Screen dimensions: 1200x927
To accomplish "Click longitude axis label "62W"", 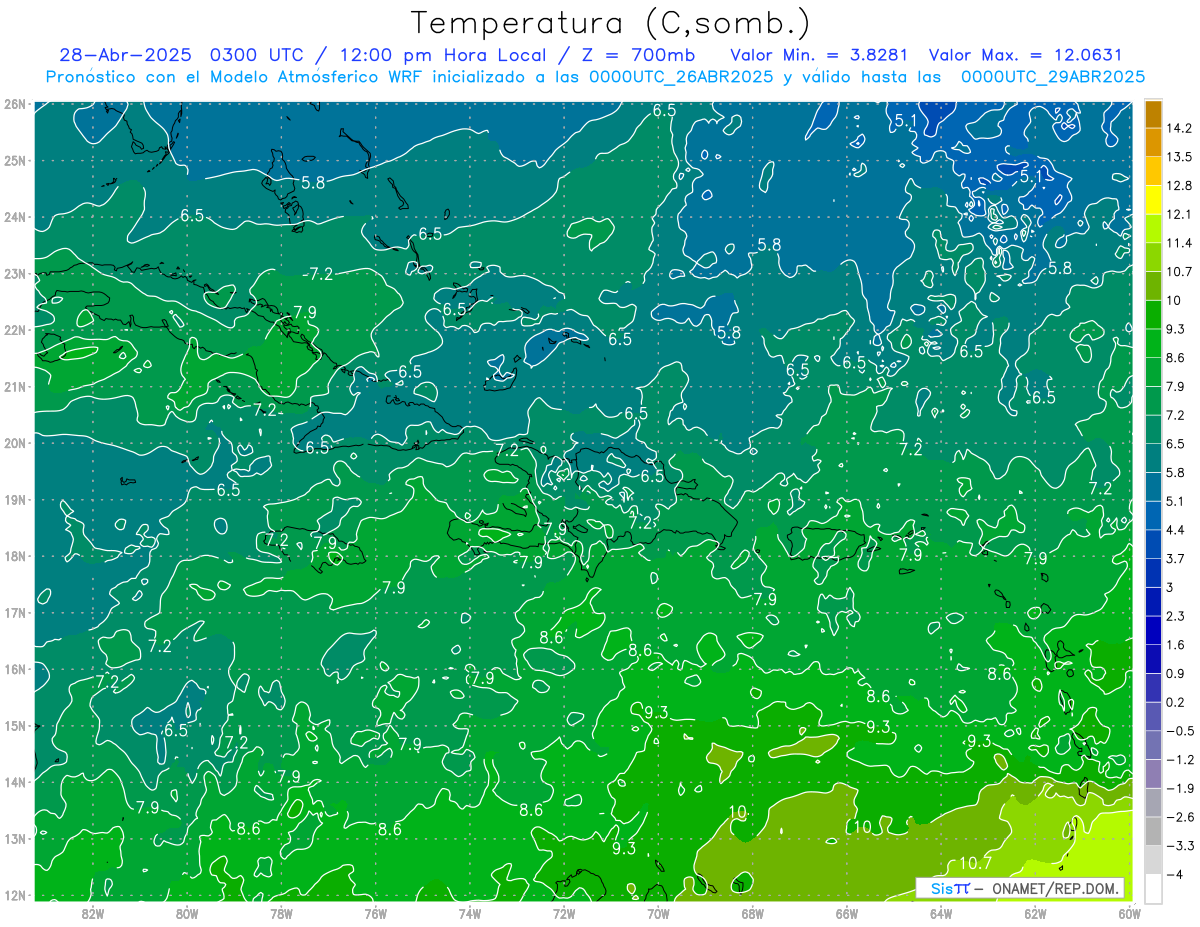I will pos(1035,912).
